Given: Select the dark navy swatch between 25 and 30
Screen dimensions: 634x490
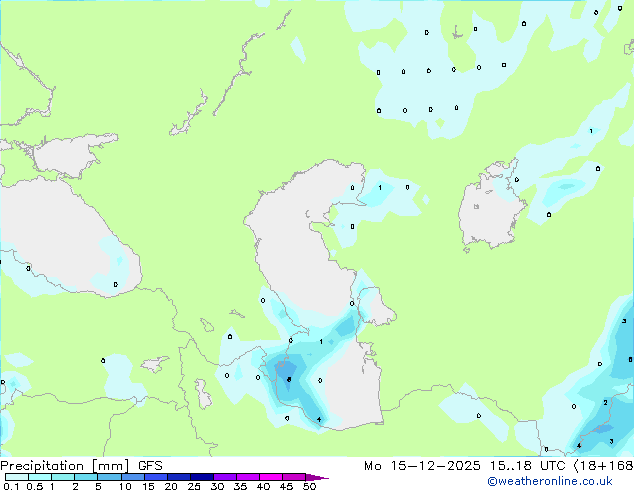Looking at the screenshot, I should [201, 477].
